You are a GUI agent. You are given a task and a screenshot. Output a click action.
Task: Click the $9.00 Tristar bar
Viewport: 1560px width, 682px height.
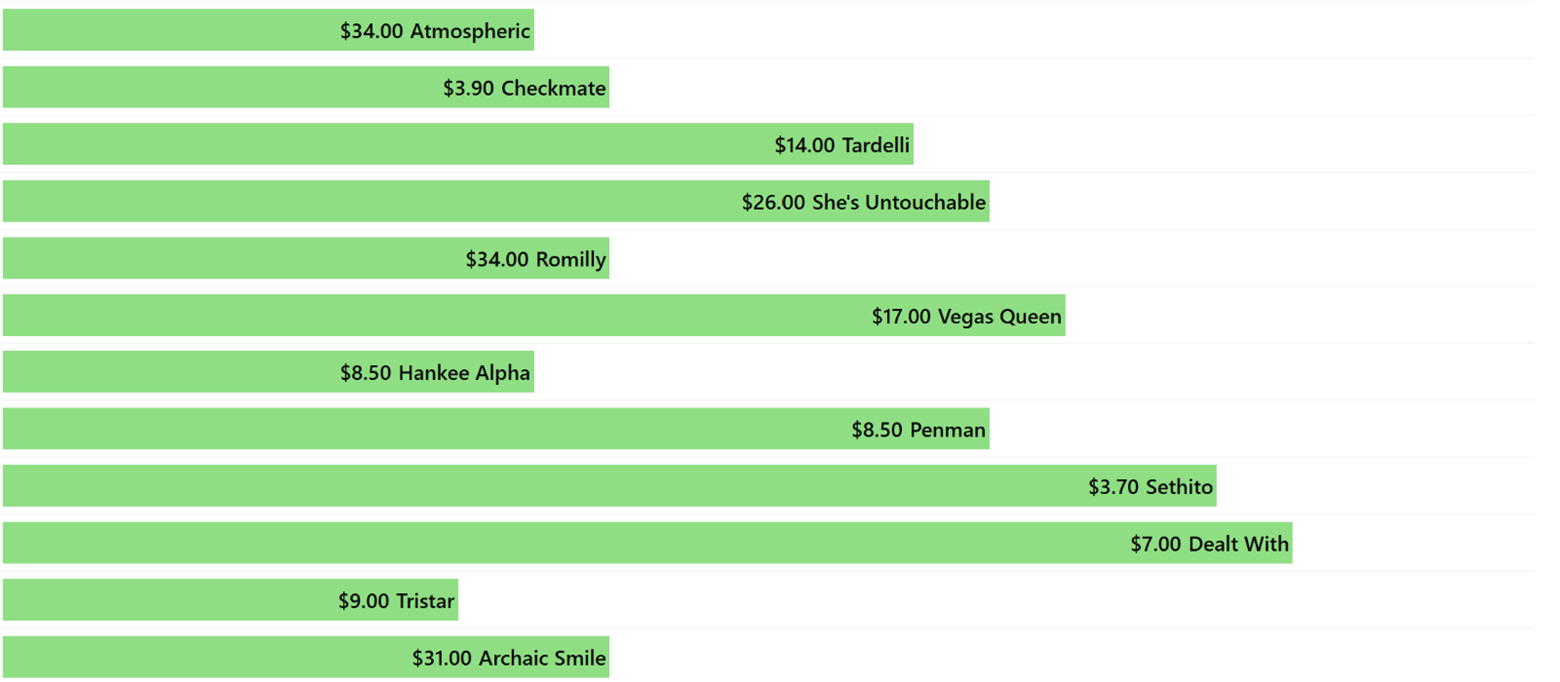[230, 600]
